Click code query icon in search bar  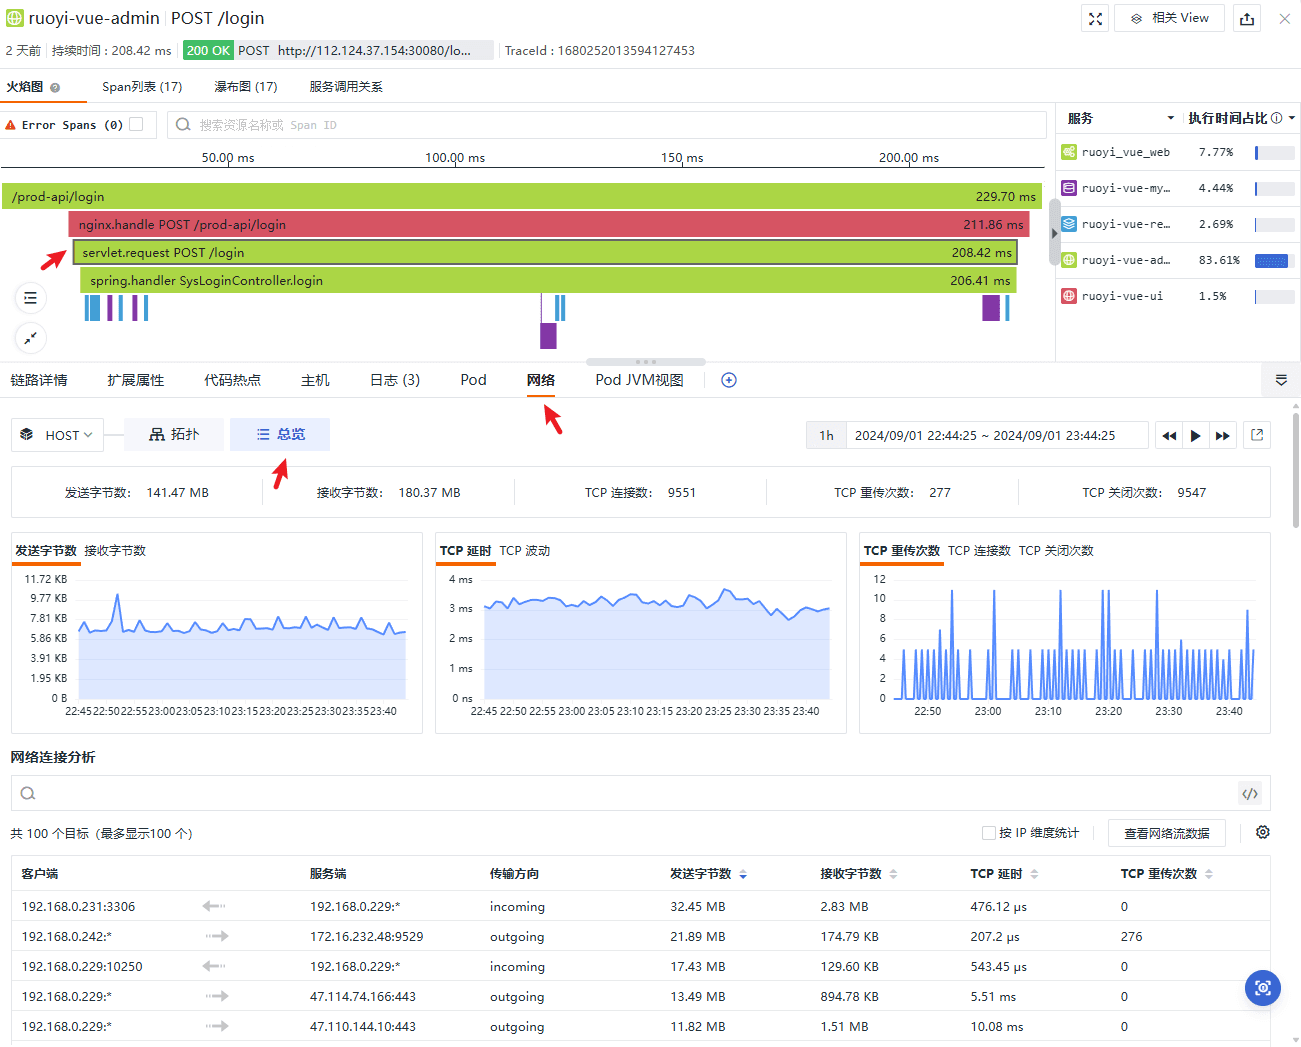tap(1250, 793)
